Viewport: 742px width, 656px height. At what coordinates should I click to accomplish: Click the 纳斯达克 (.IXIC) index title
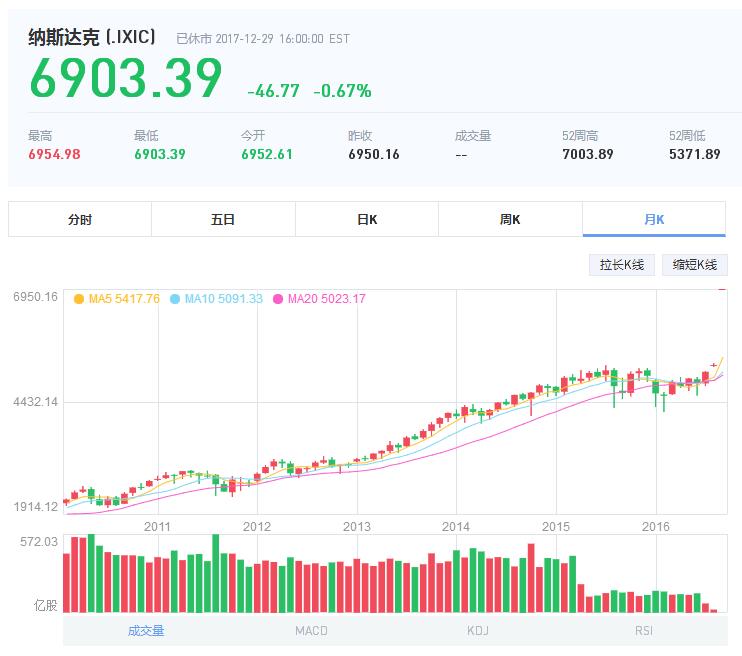(x=92, y=37)
